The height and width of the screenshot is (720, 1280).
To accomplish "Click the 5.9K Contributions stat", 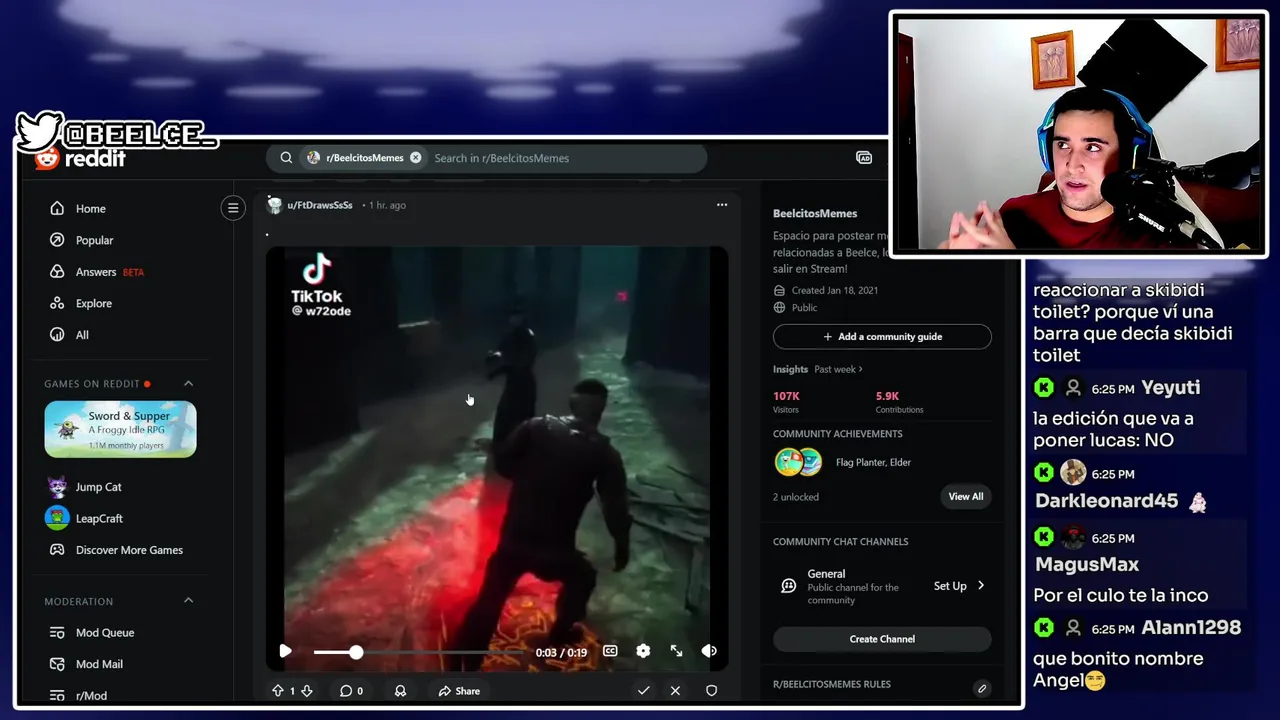I will (899, 402).
